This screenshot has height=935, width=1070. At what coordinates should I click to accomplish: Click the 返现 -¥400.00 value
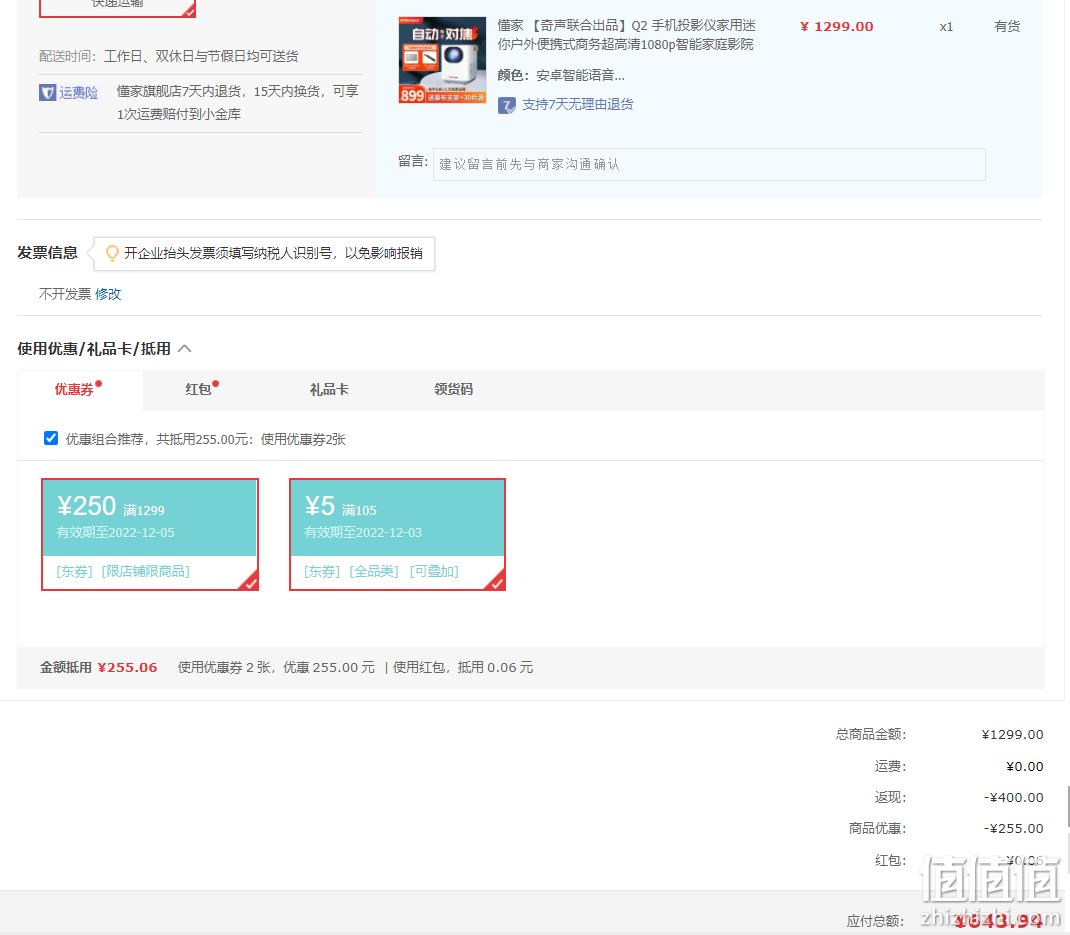click(x=1013, y=797)
